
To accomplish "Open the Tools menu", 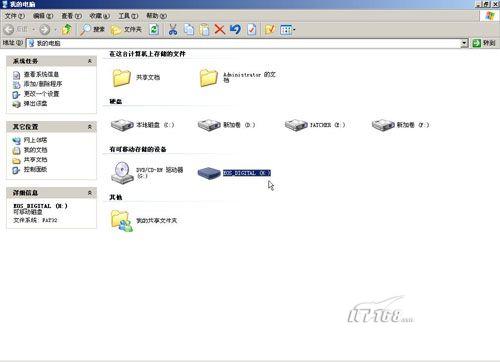I will [128, 16].
